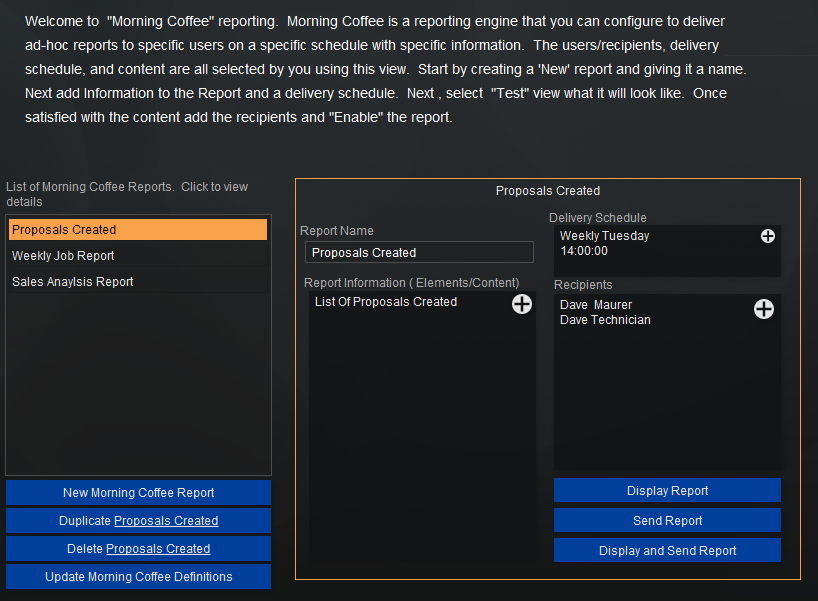Select the List Of Proposals Created element
818x601 pixels.
386,302
